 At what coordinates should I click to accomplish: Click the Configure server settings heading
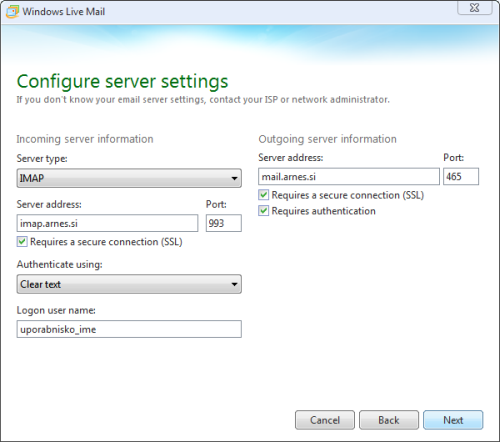pos(122,81)
